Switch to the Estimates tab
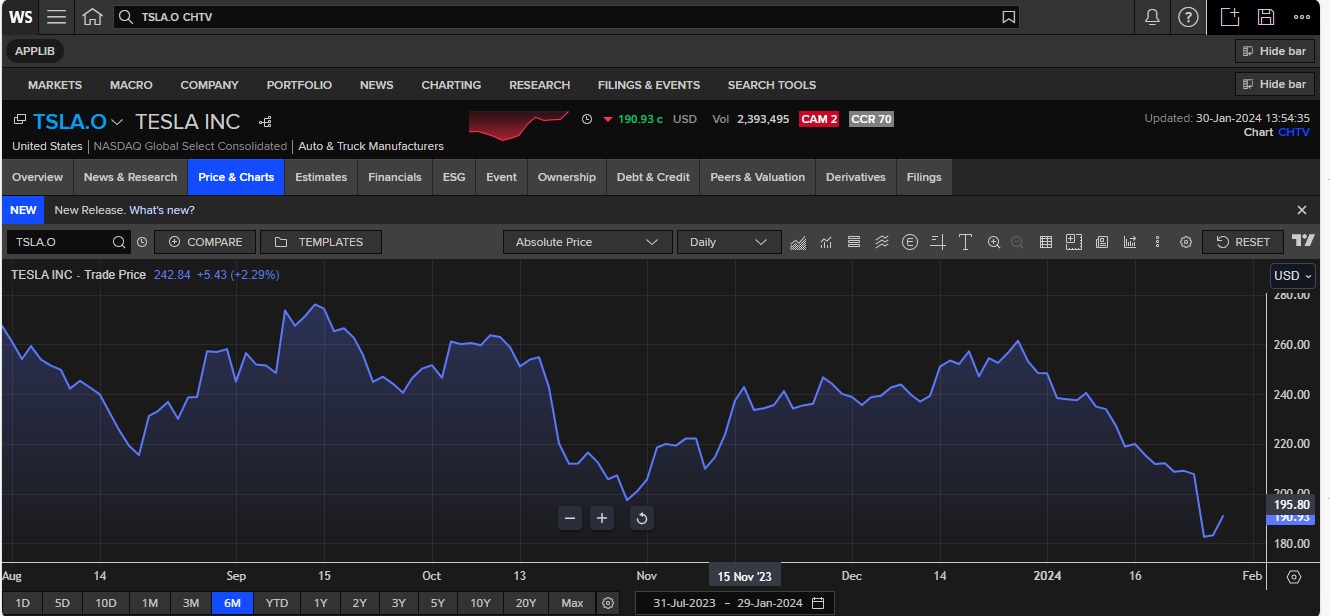 [x=320, y=177]
